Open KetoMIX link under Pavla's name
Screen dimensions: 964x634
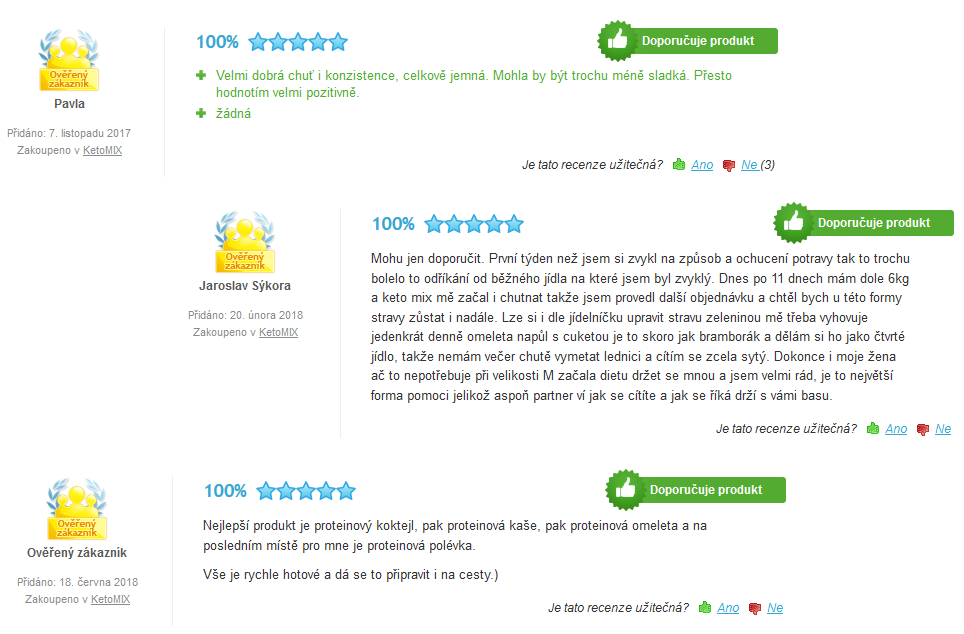tap(103, 150)
